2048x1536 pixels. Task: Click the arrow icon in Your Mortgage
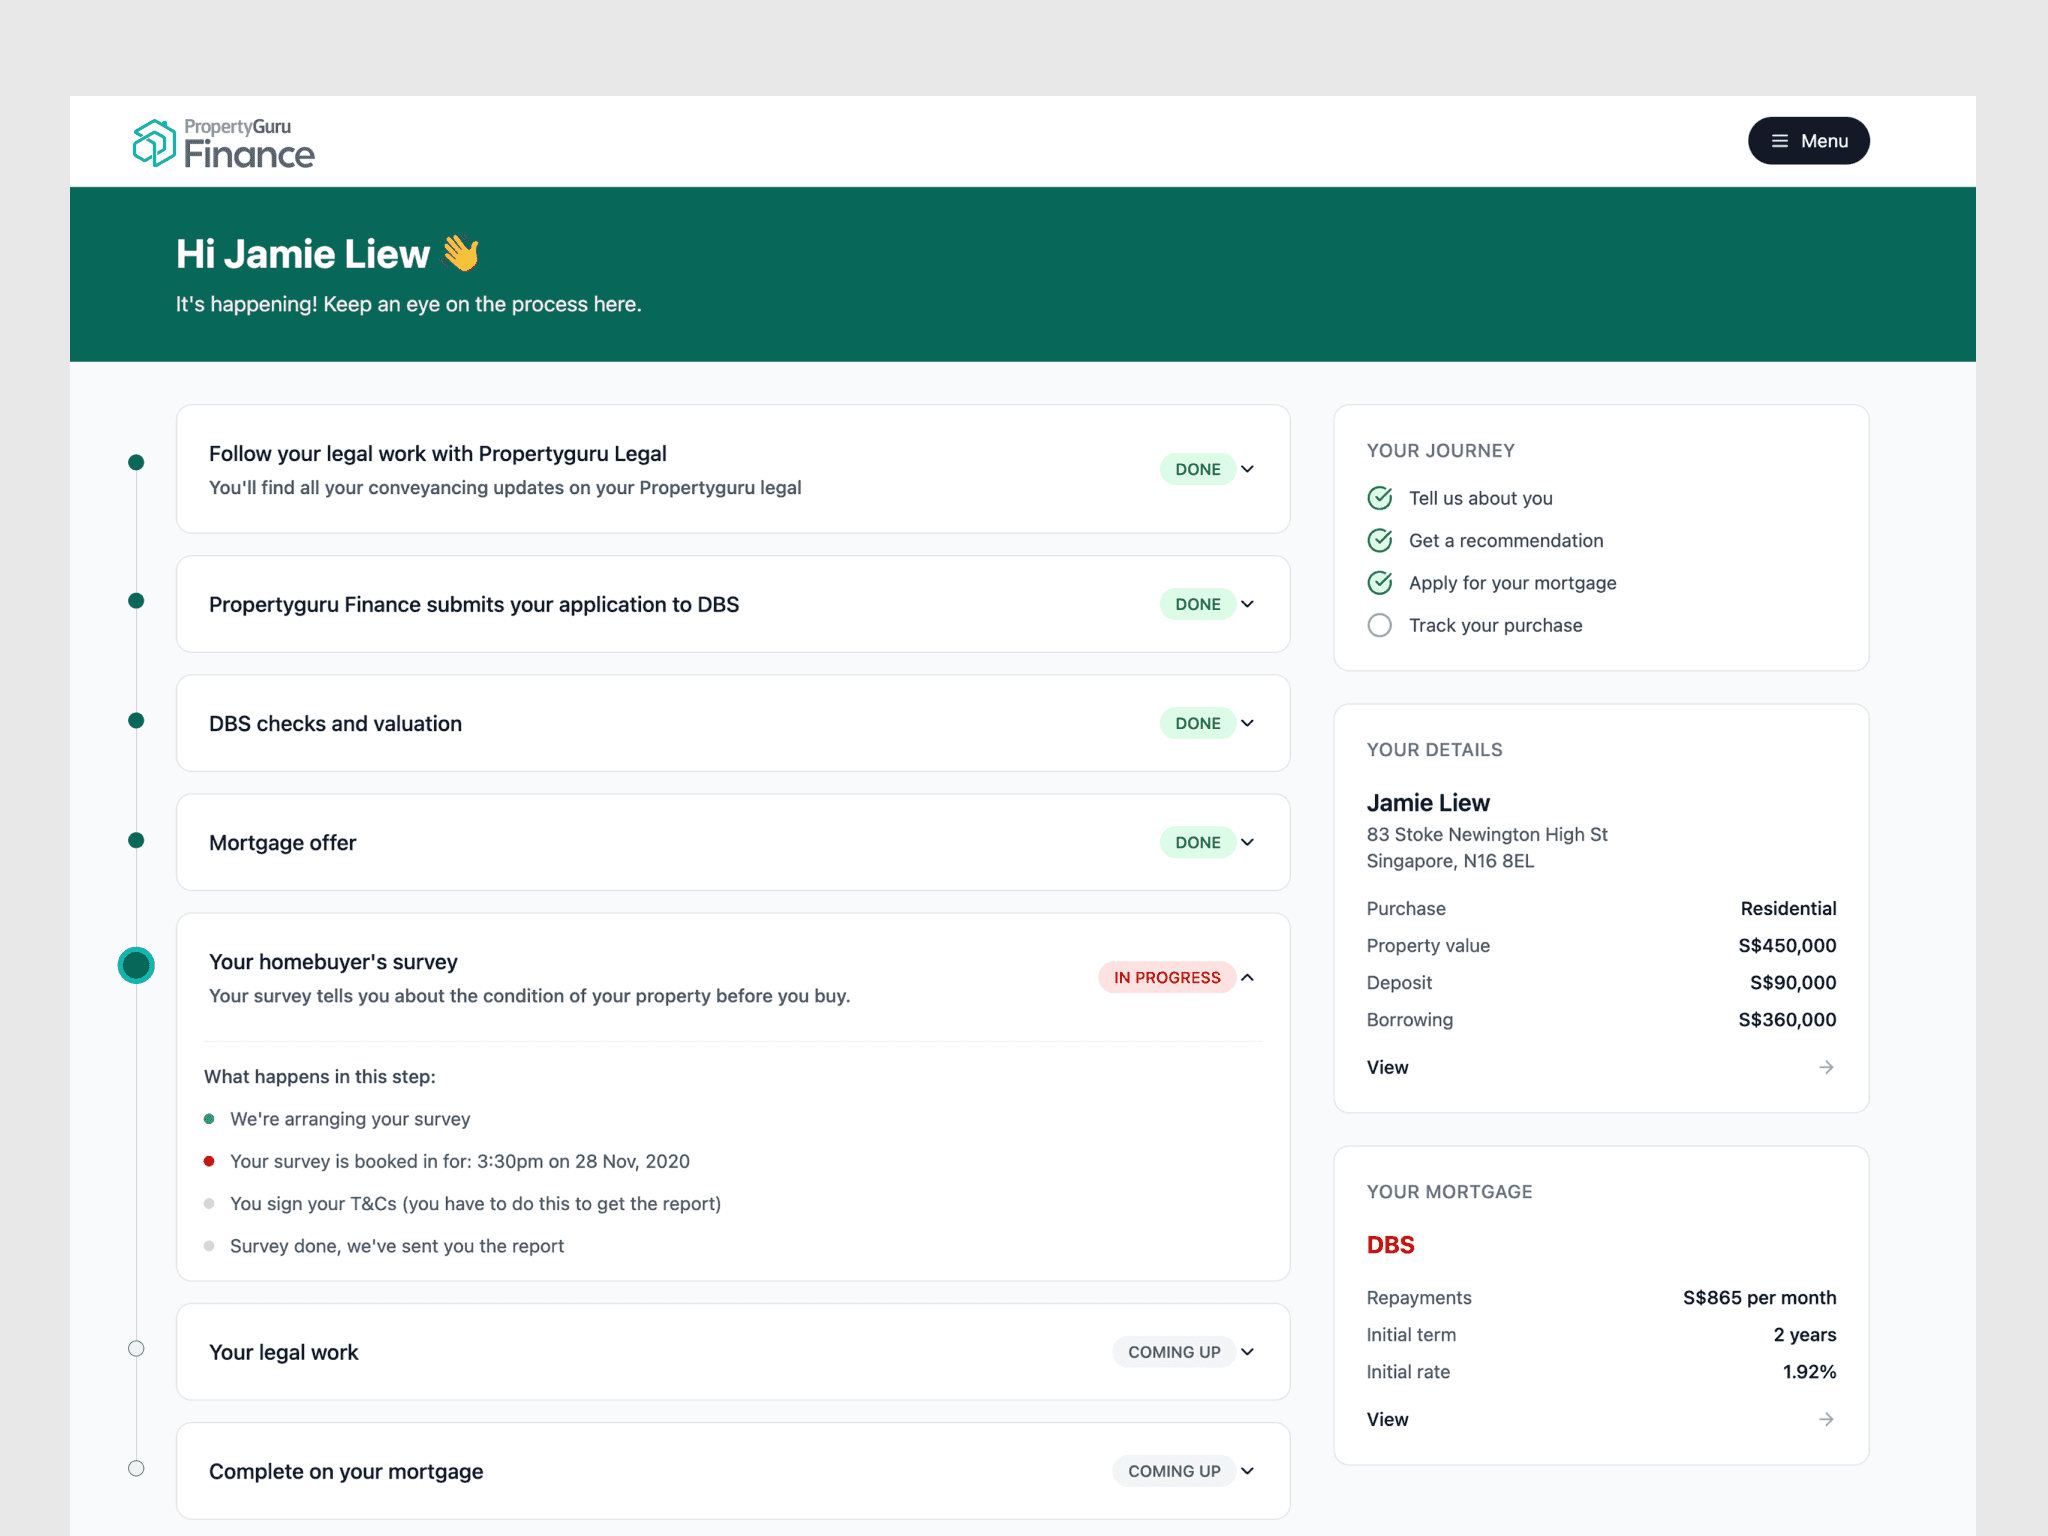pos(1826,1419)
